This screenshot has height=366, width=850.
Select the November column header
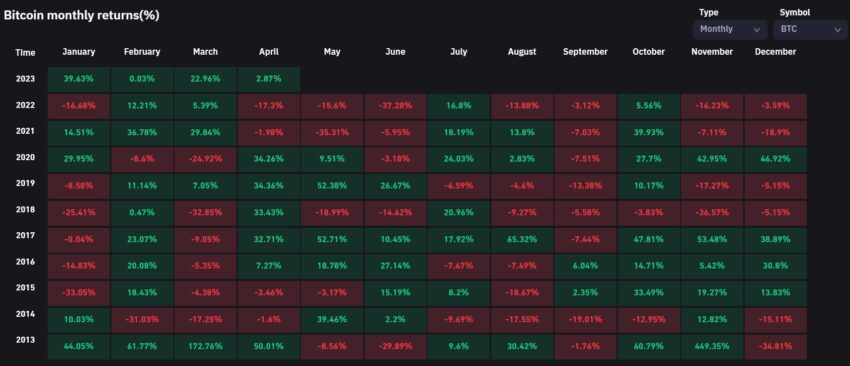point(712,52)
